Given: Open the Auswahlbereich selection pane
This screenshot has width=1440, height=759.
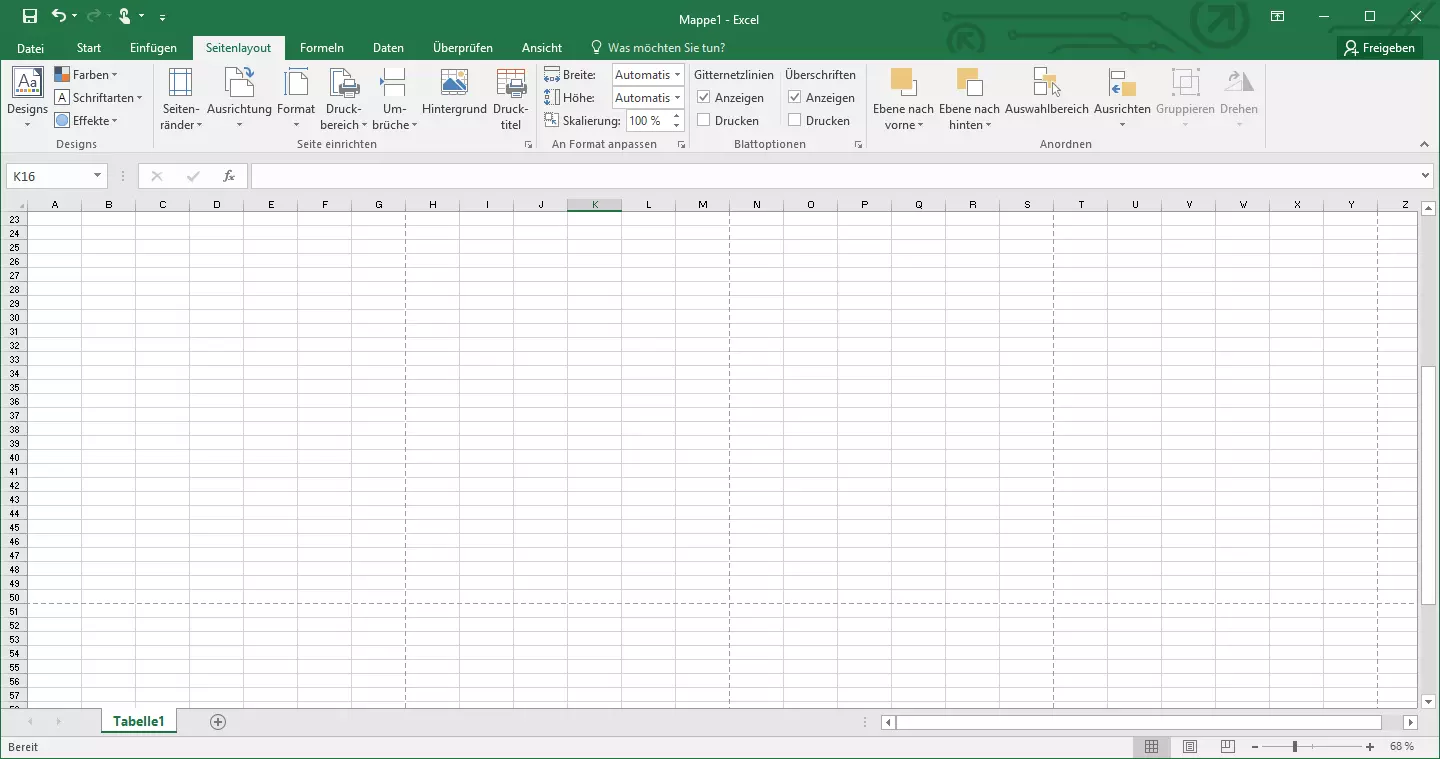Looking at the screenshot, I should pyautogui.click(x=1047, y=92).
